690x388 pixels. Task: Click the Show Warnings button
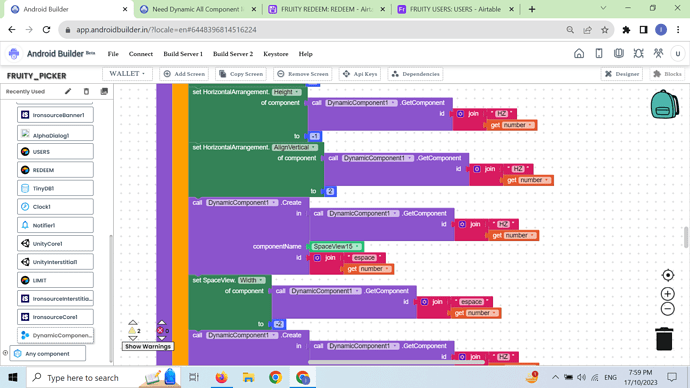pos(148,346)
